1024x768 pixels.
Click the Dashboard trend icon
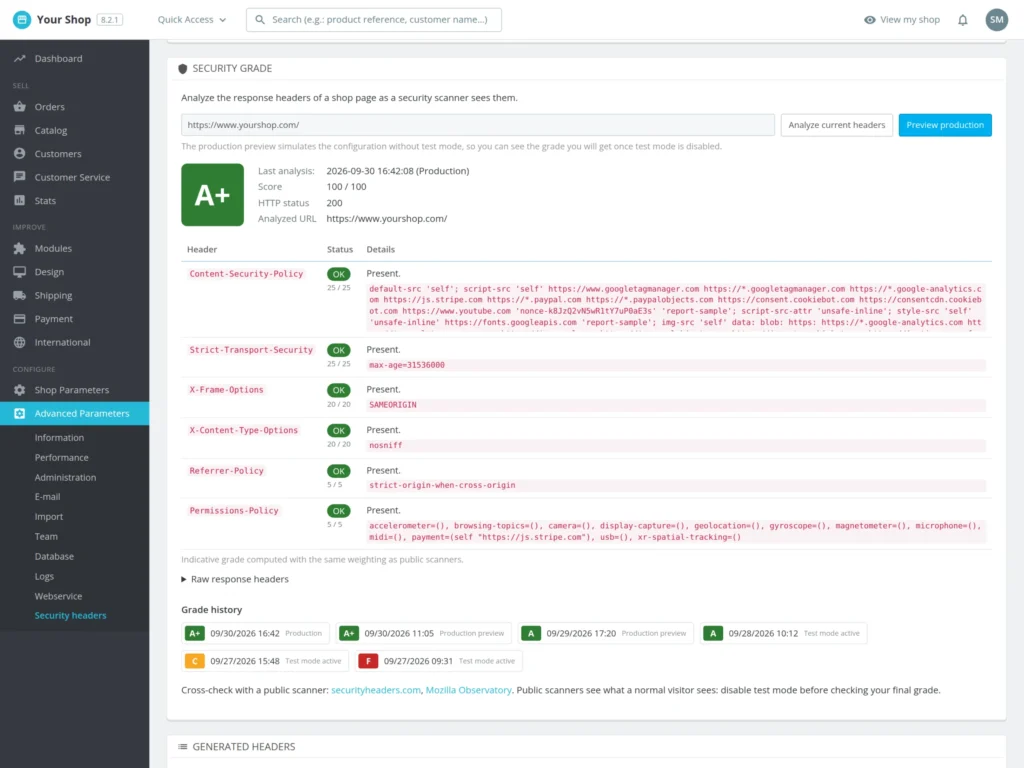tap(20, 59)
